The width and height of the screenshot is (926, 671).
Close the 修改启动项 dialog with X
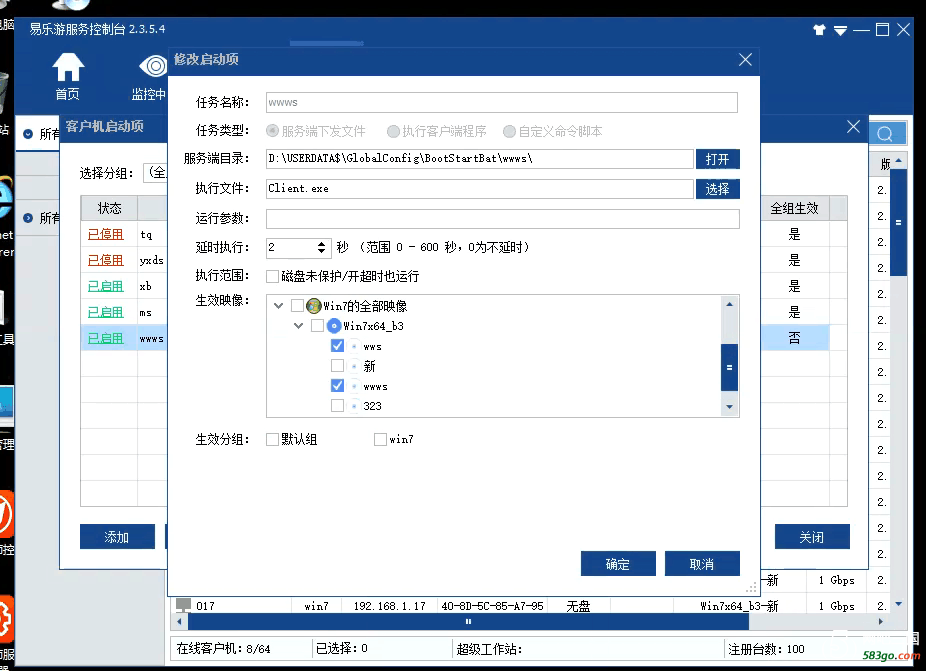(745, 60)
